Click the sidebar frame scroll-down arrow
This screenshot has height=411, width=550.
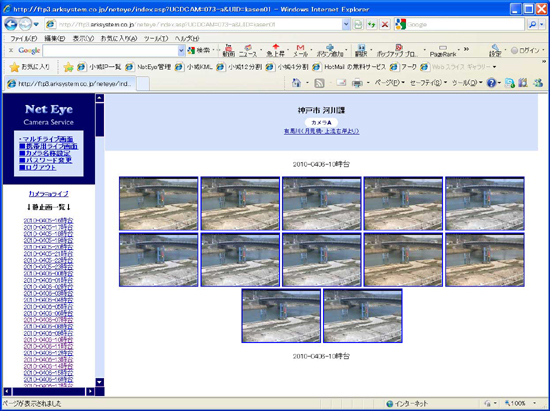(100, 382)
